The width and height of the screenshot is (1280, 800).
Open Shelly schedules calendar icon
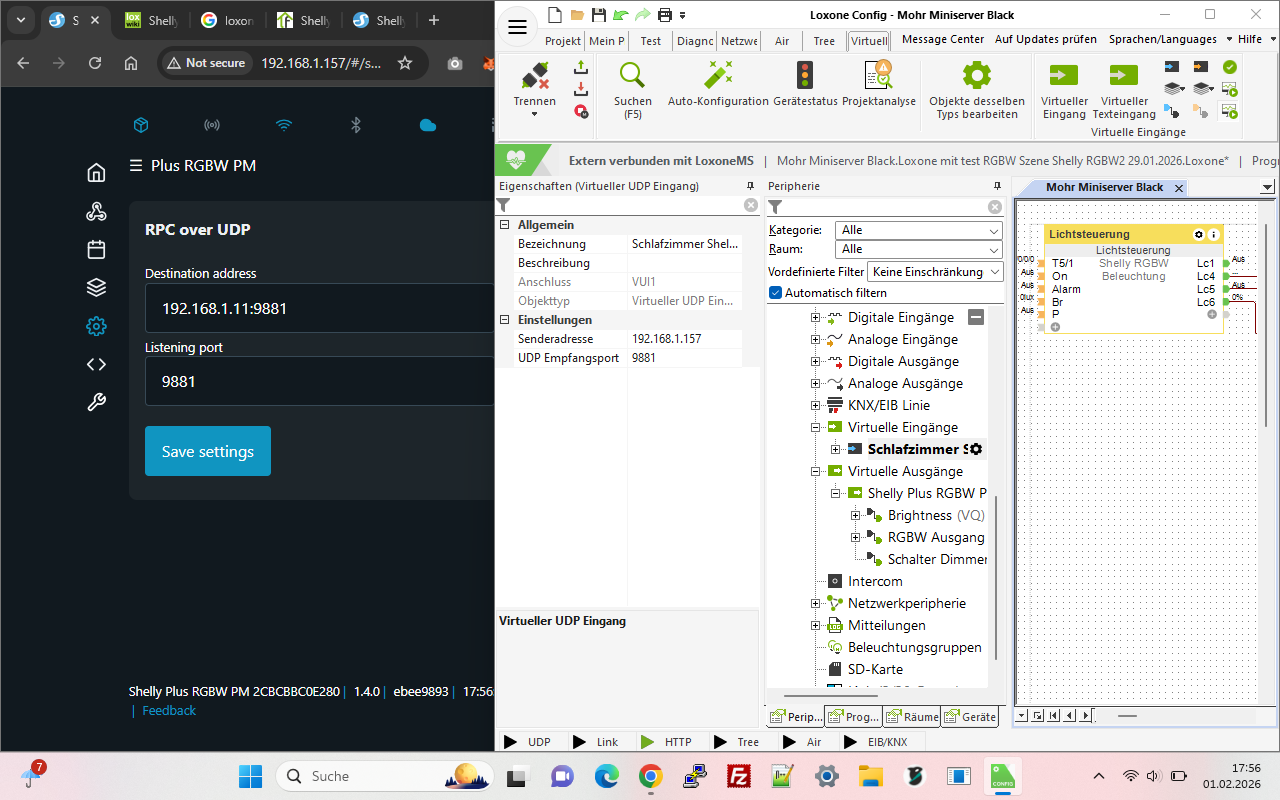tap(96, 250)
